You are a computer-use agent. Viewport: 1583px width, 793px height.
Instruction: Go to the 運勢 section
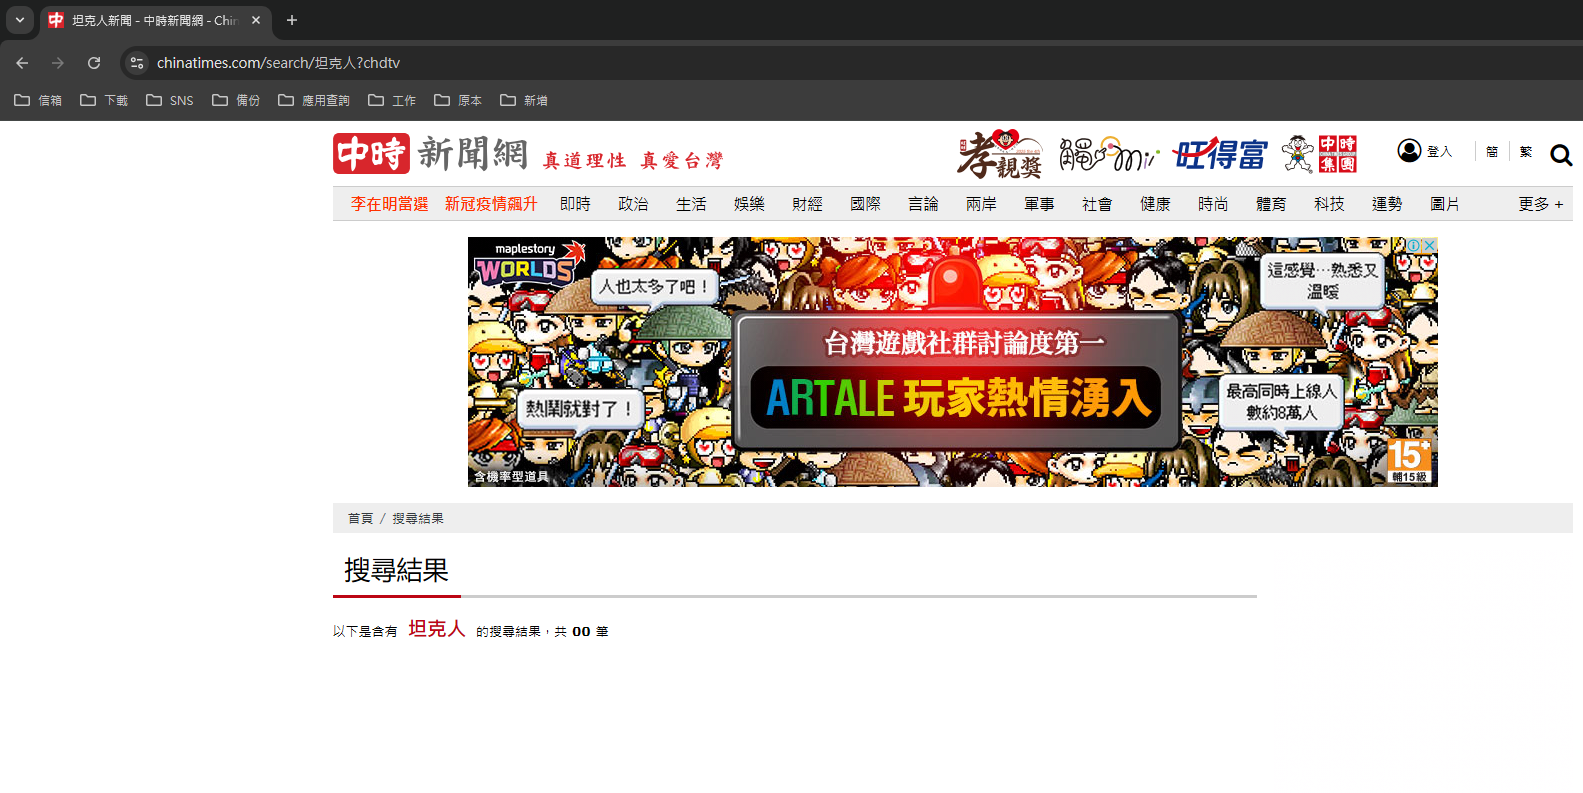pyautogui.click(x=1387, y=204)
